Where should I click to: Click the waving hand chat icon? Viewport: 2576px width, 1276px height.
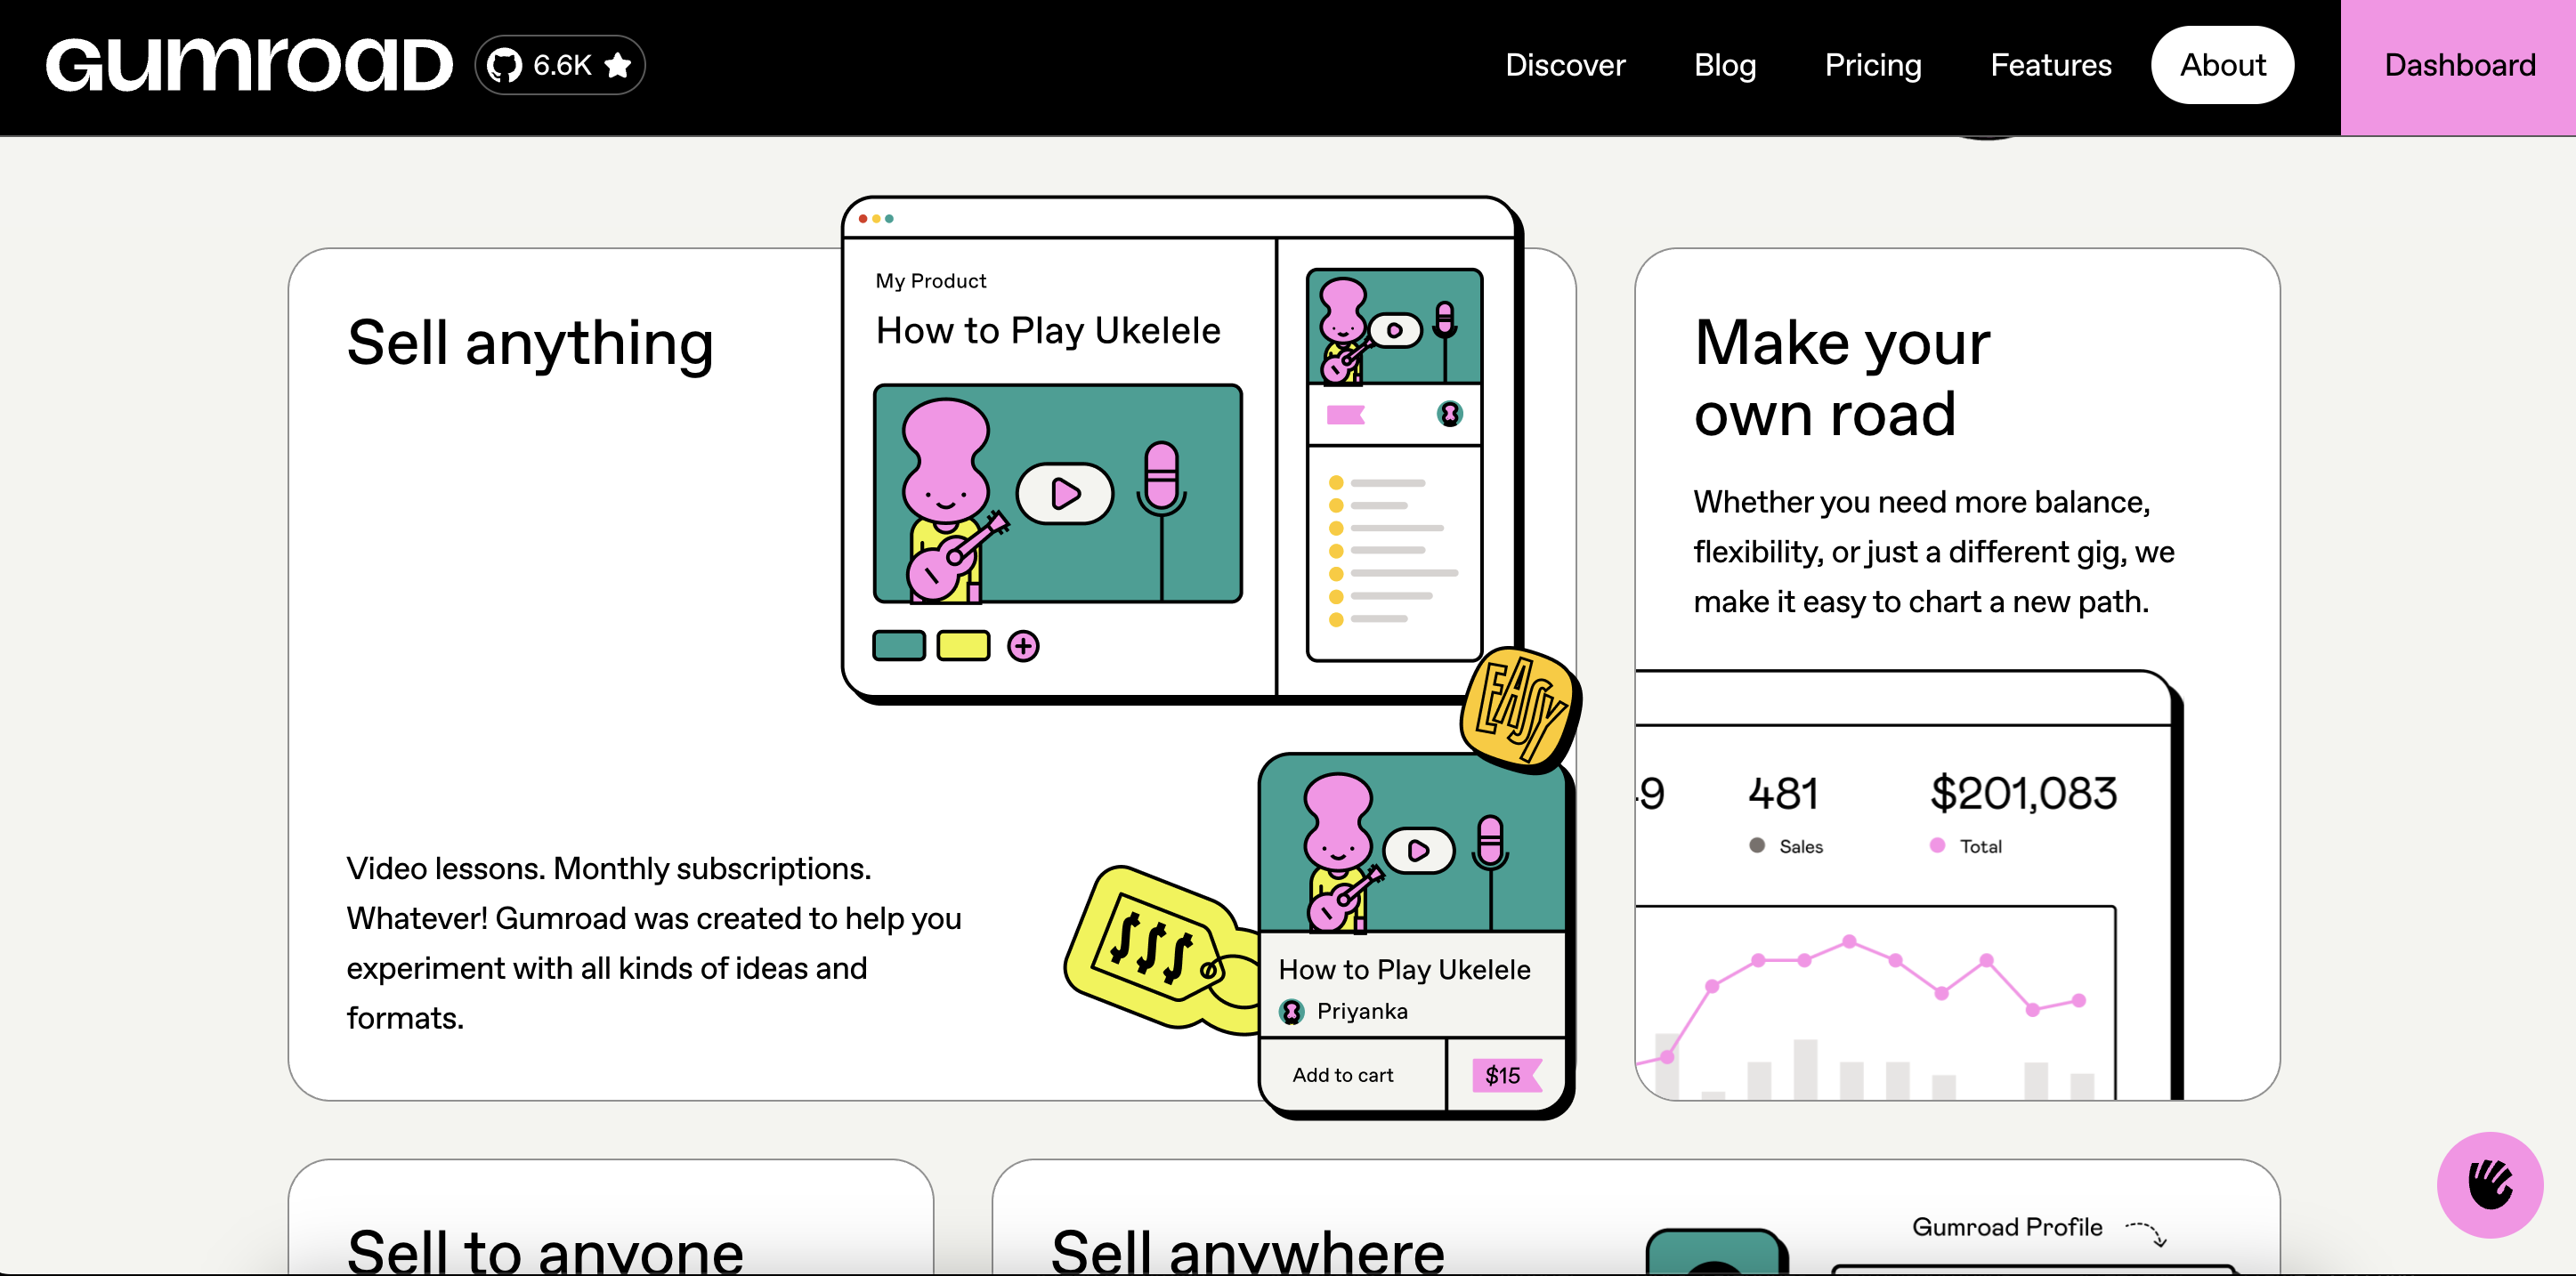click(2489, 1185)
